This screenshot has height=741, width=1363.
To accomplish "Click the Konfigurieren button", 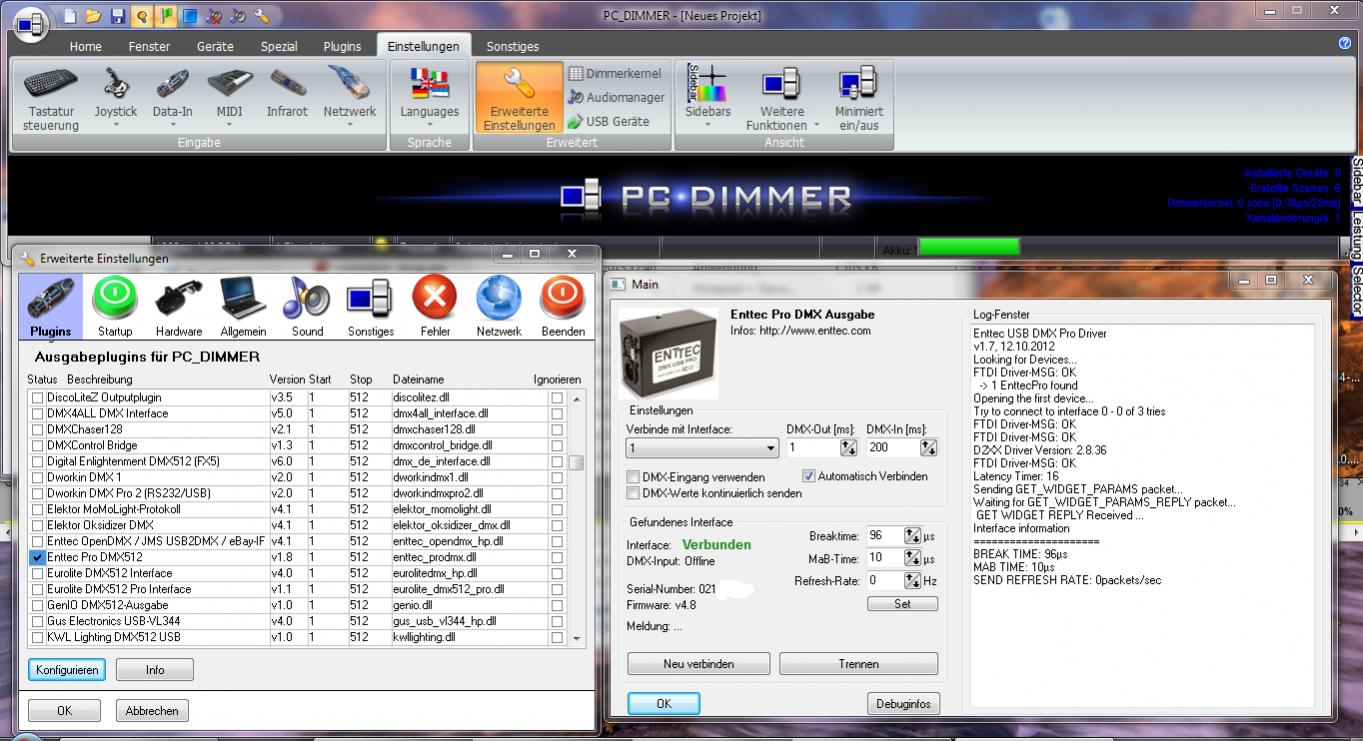I will pos(66,670).
